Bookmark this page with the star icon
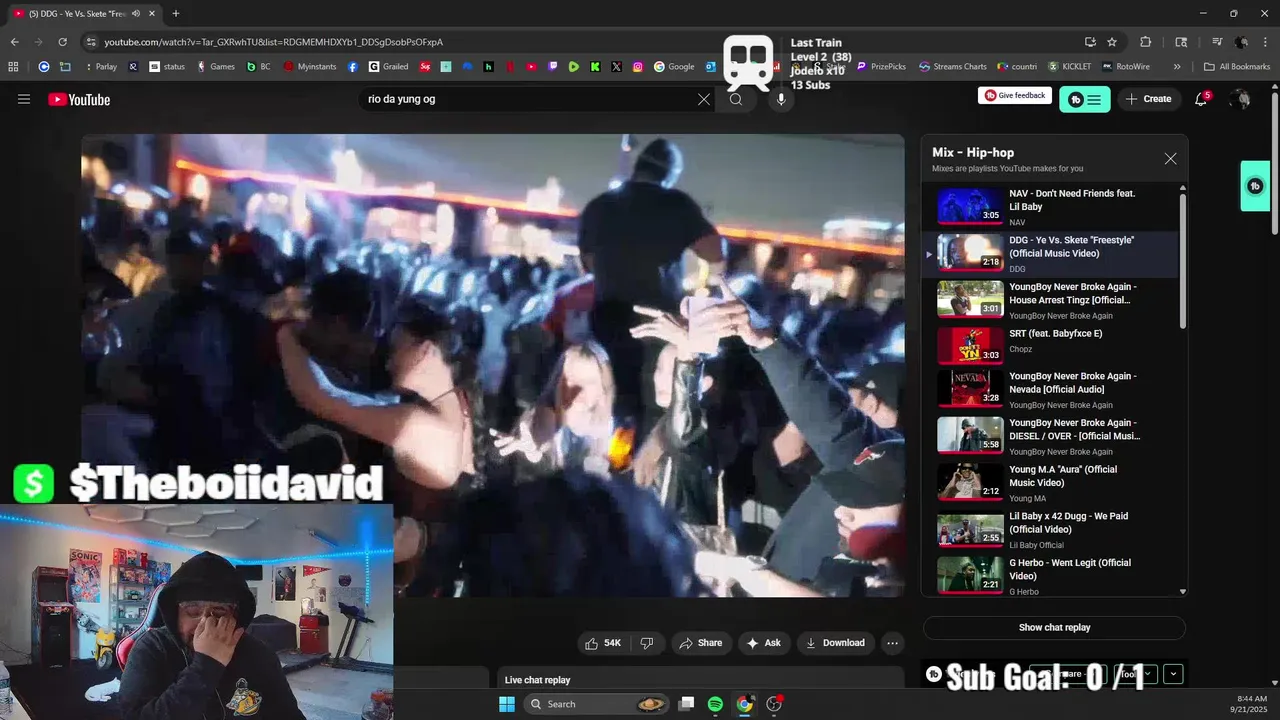The height and width of the screenshot is (720, 1280). (x=1112, y=42)
